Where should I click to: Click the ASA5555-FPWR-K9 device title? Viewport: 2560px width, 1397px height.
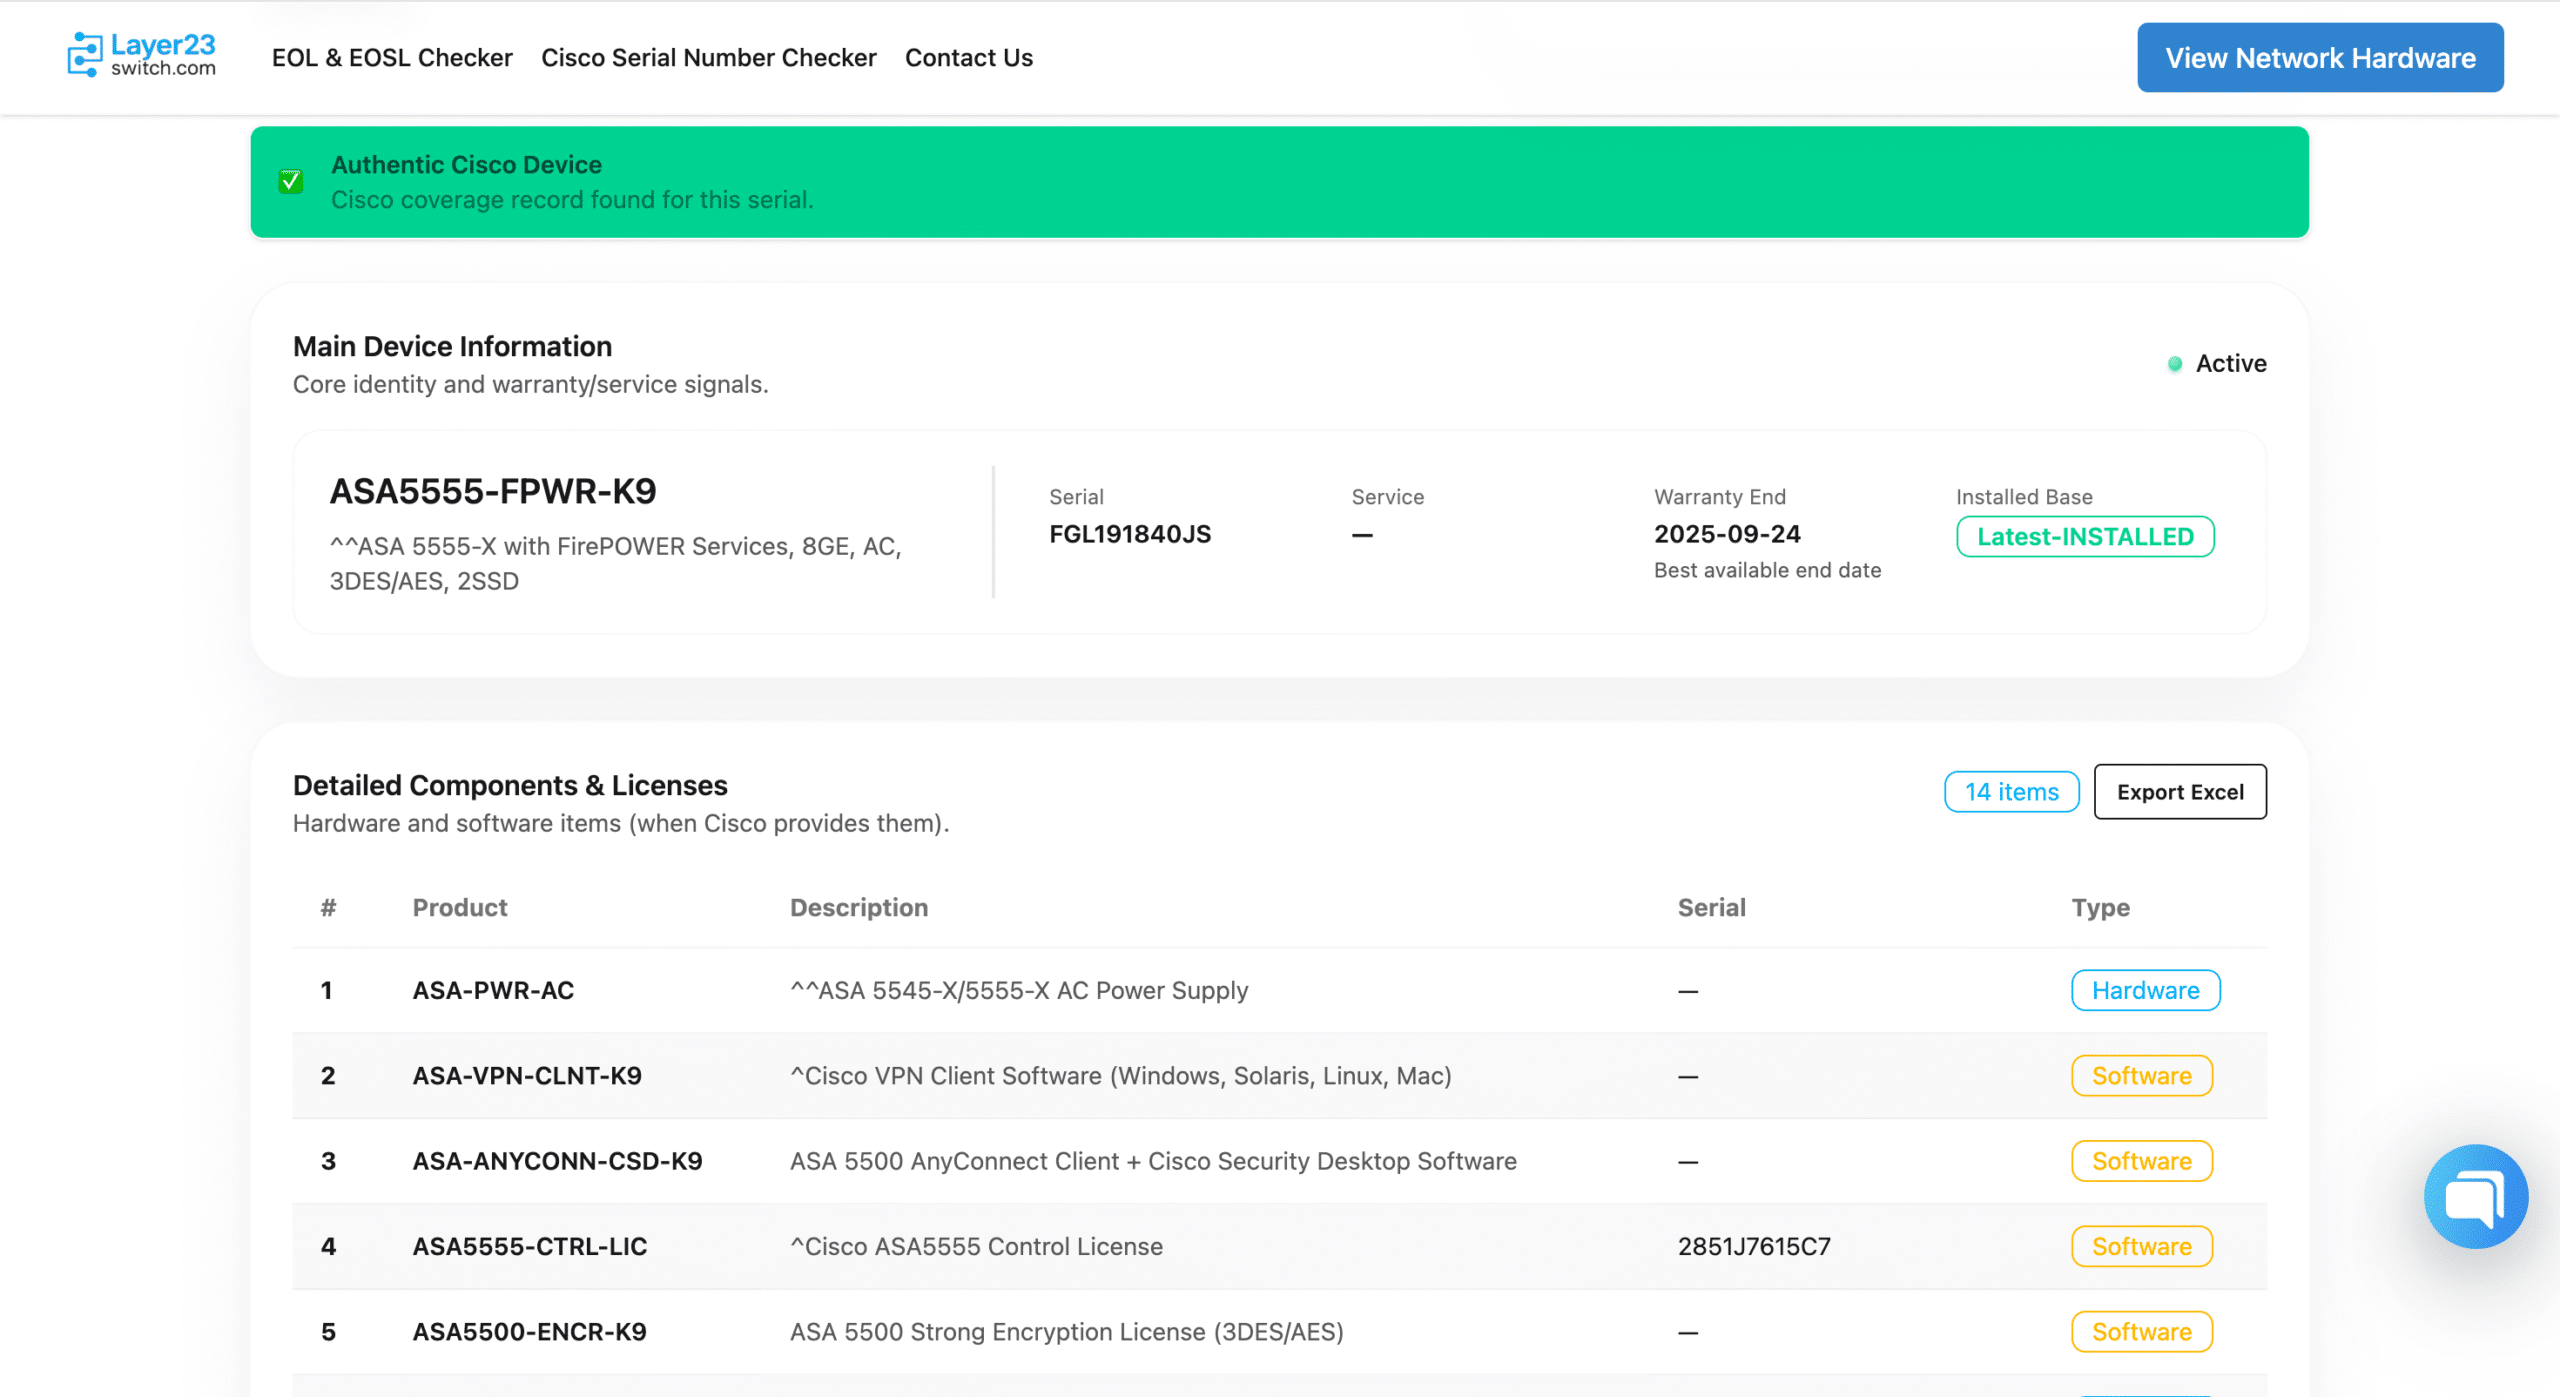(x=493, y=491)
